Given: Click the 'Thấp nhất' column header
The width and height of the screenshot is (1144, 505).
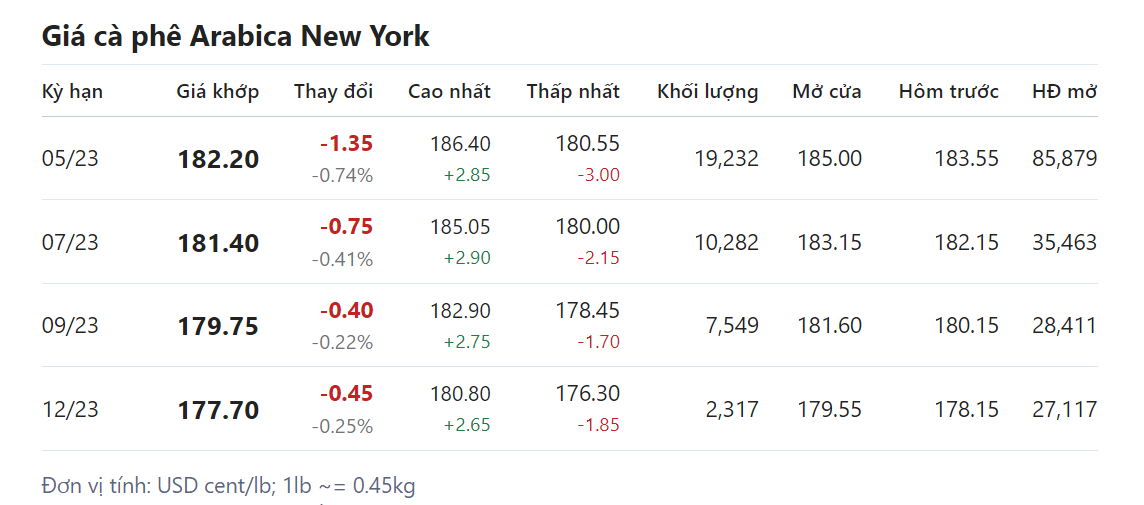Looking at the screenshot, I should pos(573,92).
